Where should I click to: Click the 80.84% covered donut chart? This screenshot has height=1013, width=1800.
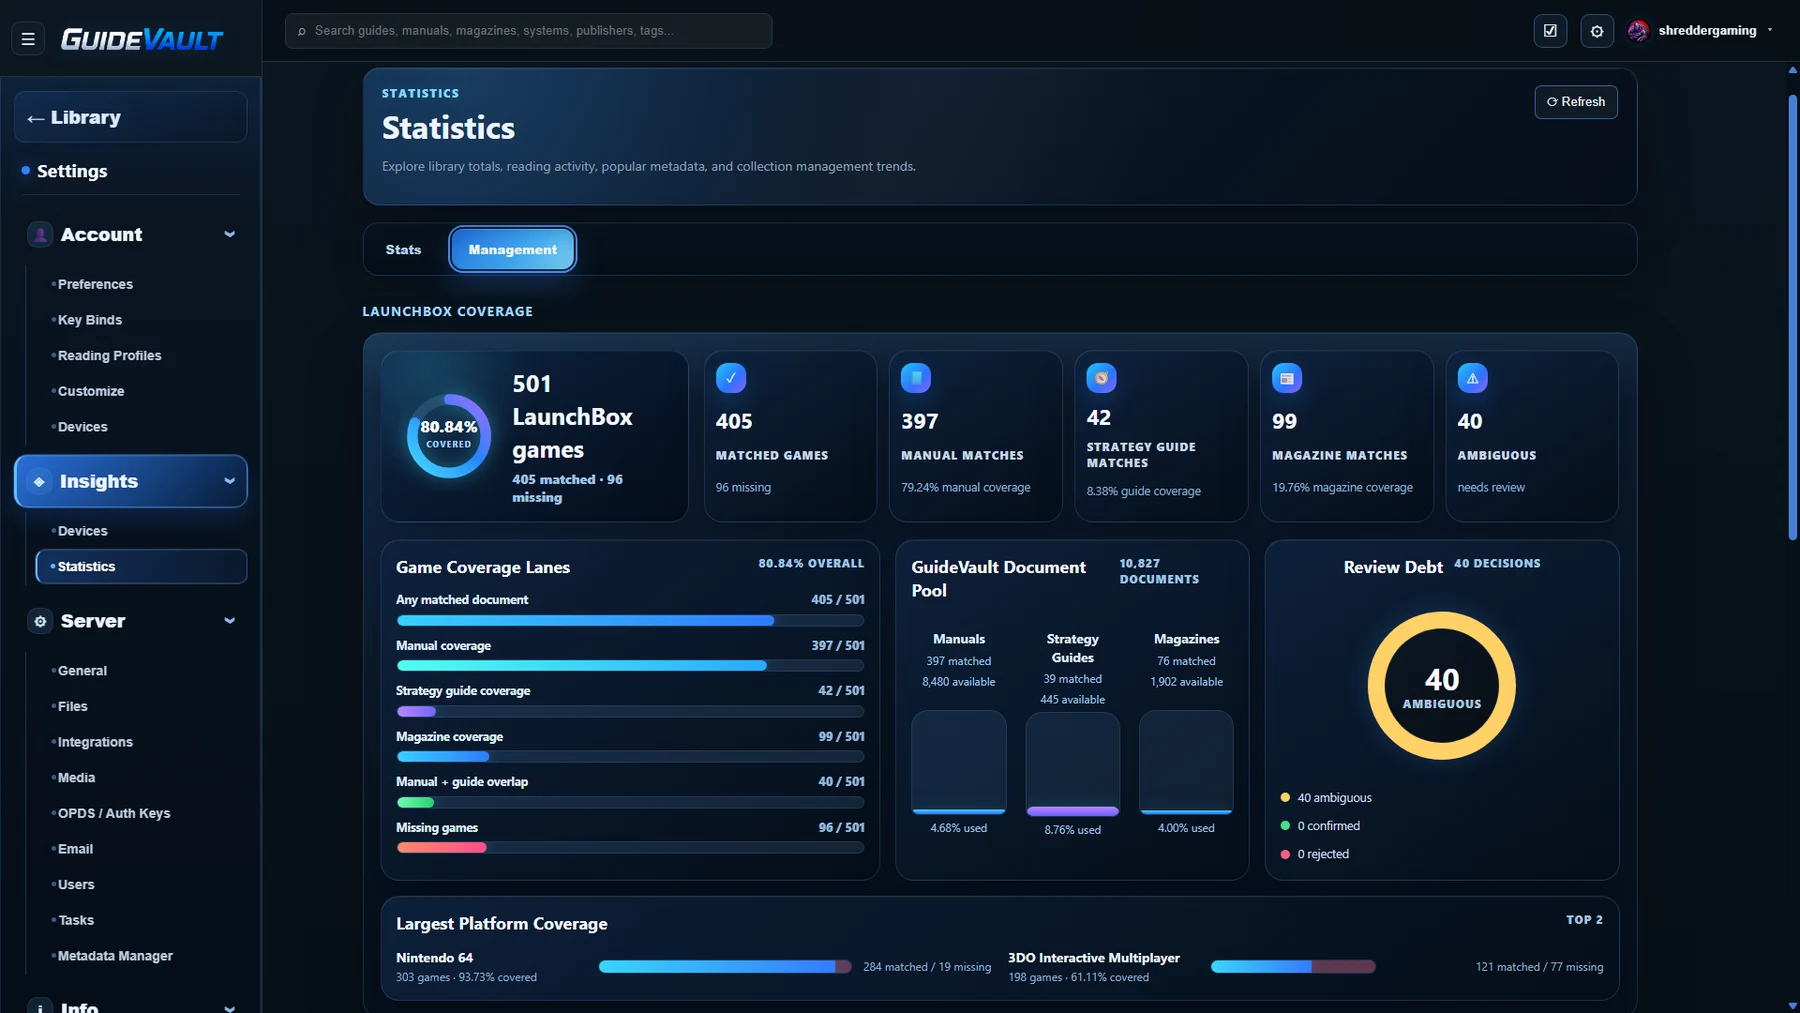449,436
